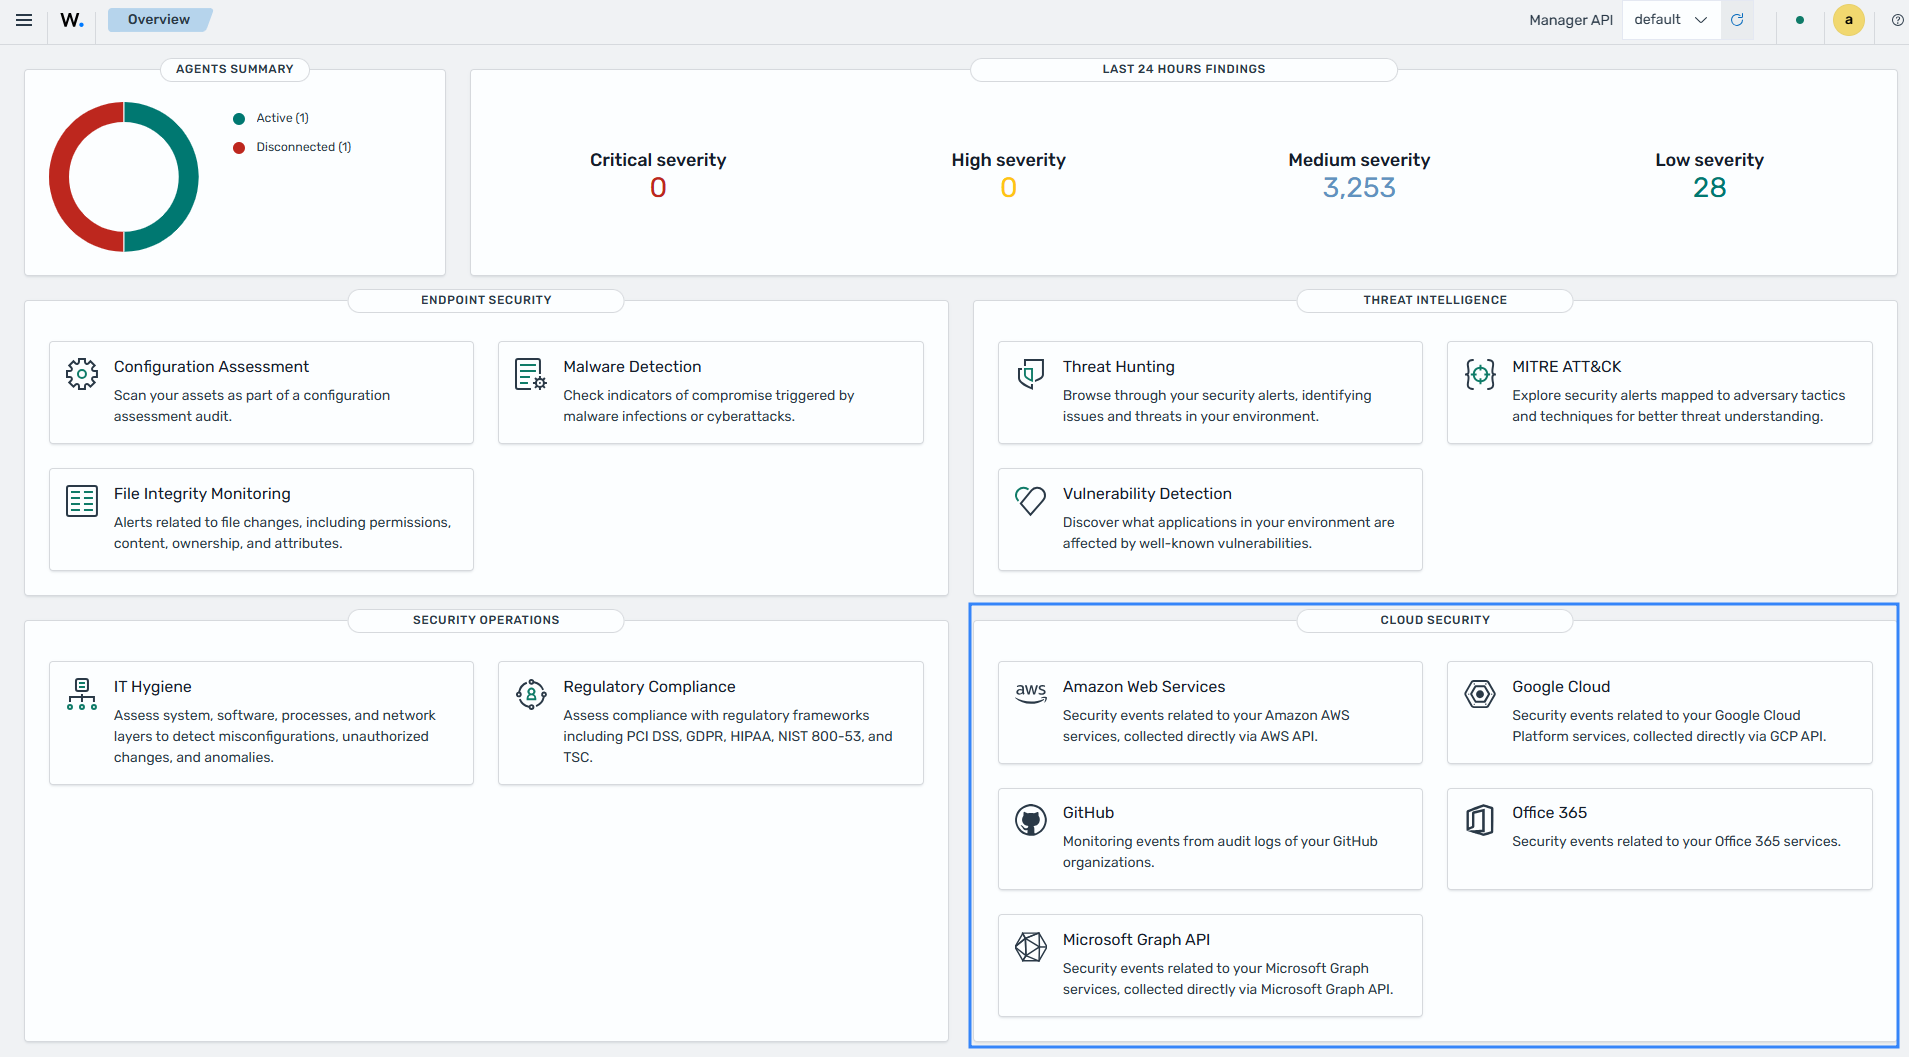Click the refresh API icon

pos(1737,20)
